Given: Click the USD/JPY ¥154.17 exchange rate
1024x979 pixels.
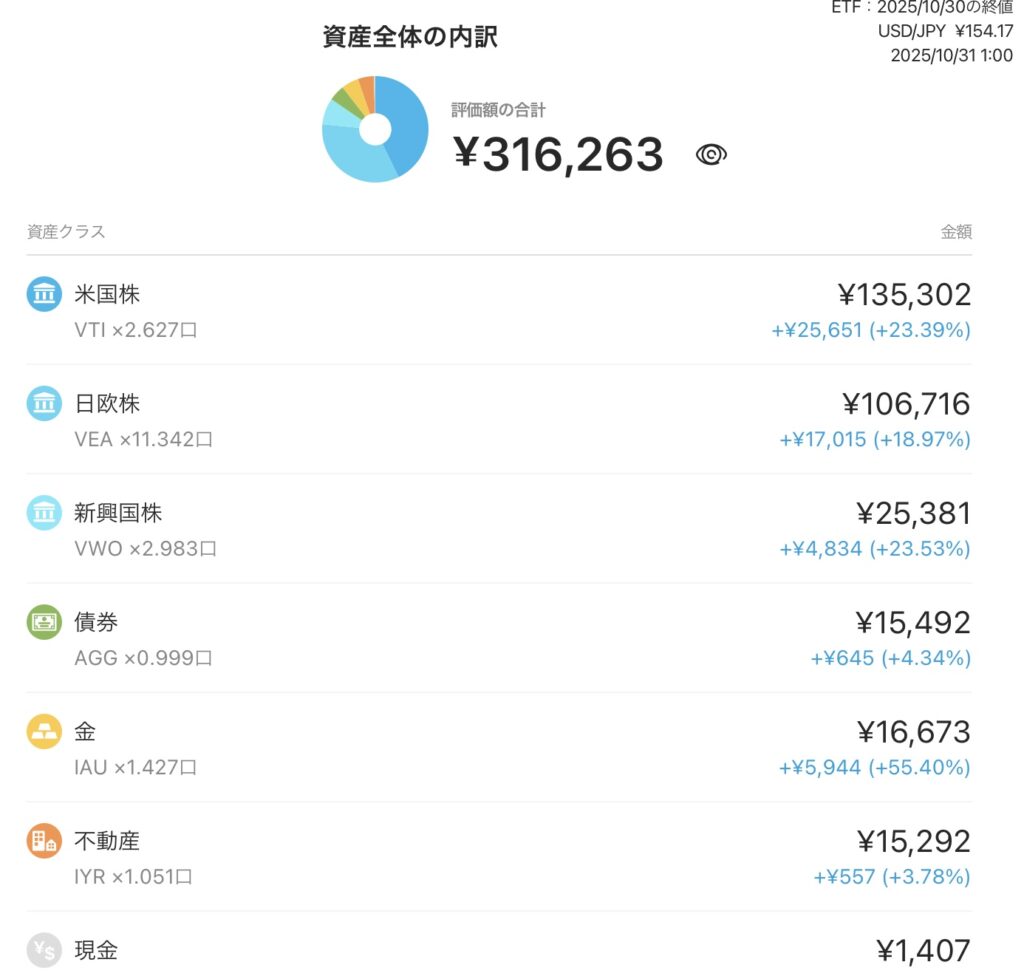Looking at the screenshot, I should (x=945, y=31).
